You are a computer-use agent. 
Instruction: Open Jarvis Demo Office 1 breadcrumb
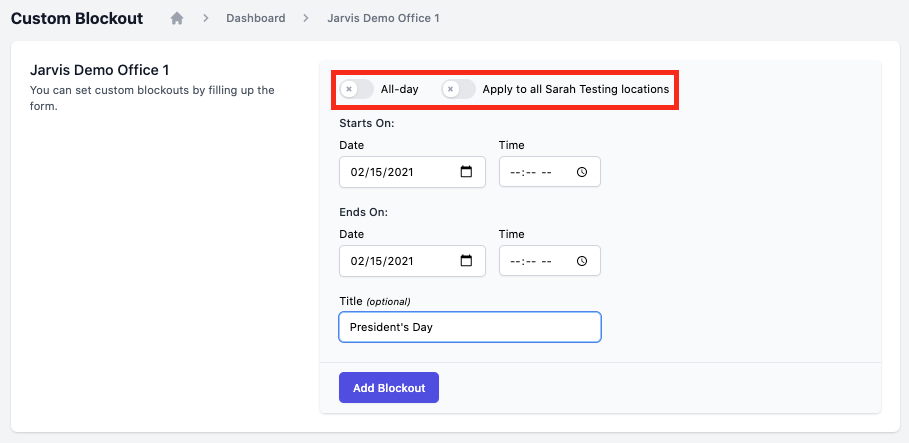(x=383, y=18)
